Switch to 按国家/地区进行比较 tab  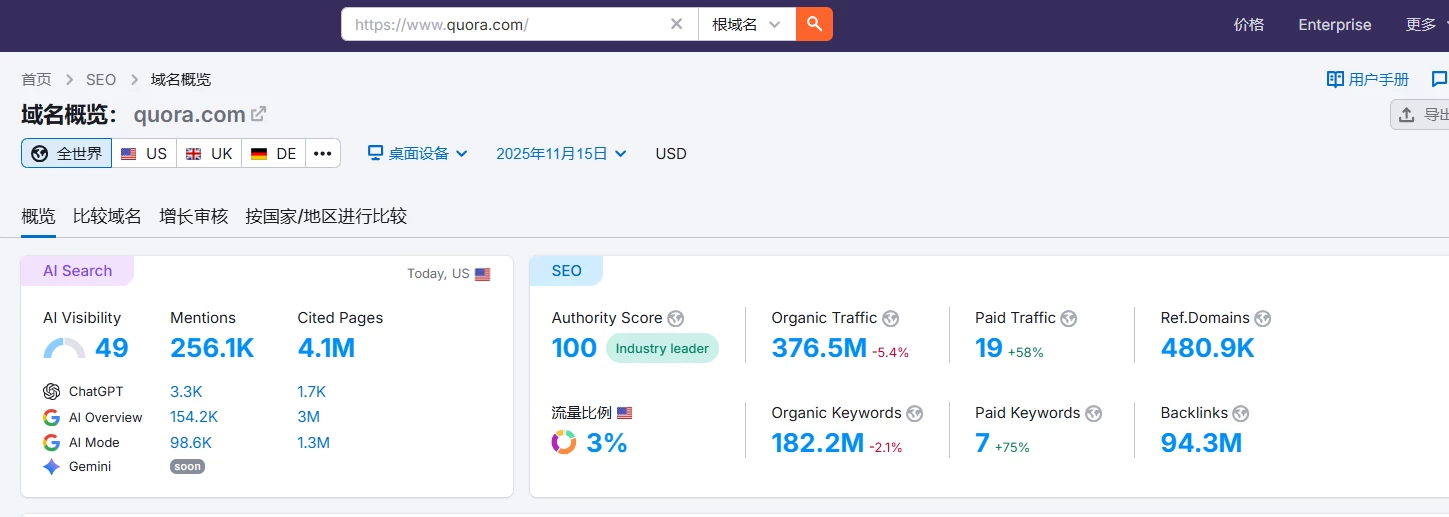click(326, 216)
